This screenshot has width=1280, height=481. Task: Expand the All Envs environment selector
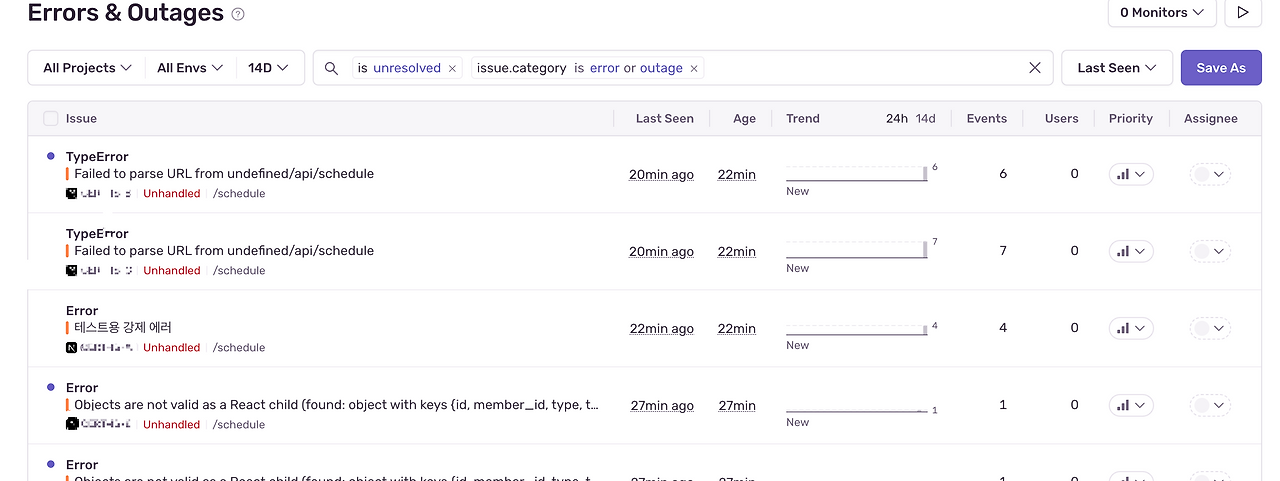pyautogui.click(x=189, y=68)
